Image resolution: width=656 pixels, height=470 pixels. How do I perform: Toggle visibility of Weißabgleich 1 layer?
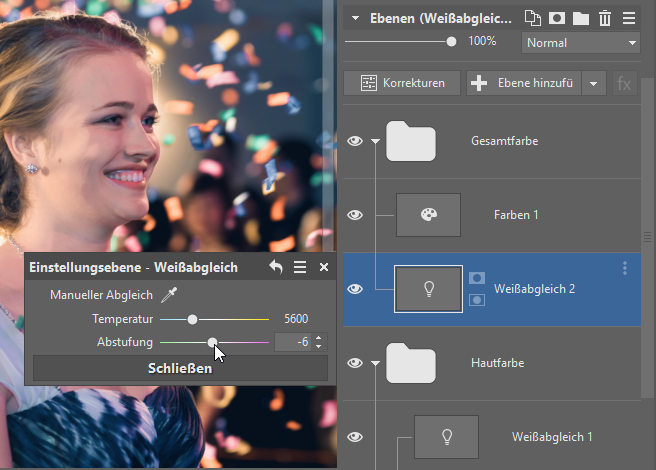[355, 437]
